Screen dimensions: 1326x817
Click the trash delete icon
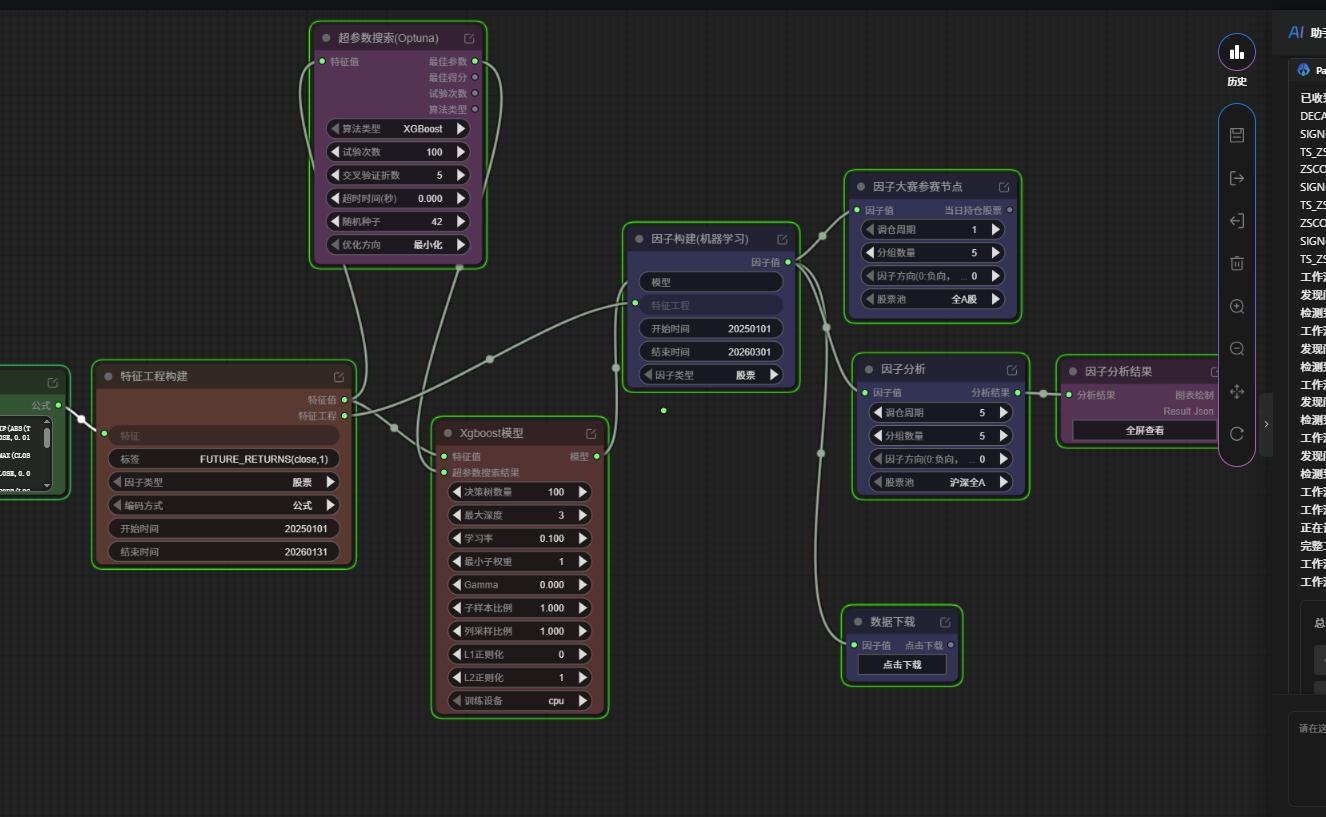click(x=1237, y=263)
